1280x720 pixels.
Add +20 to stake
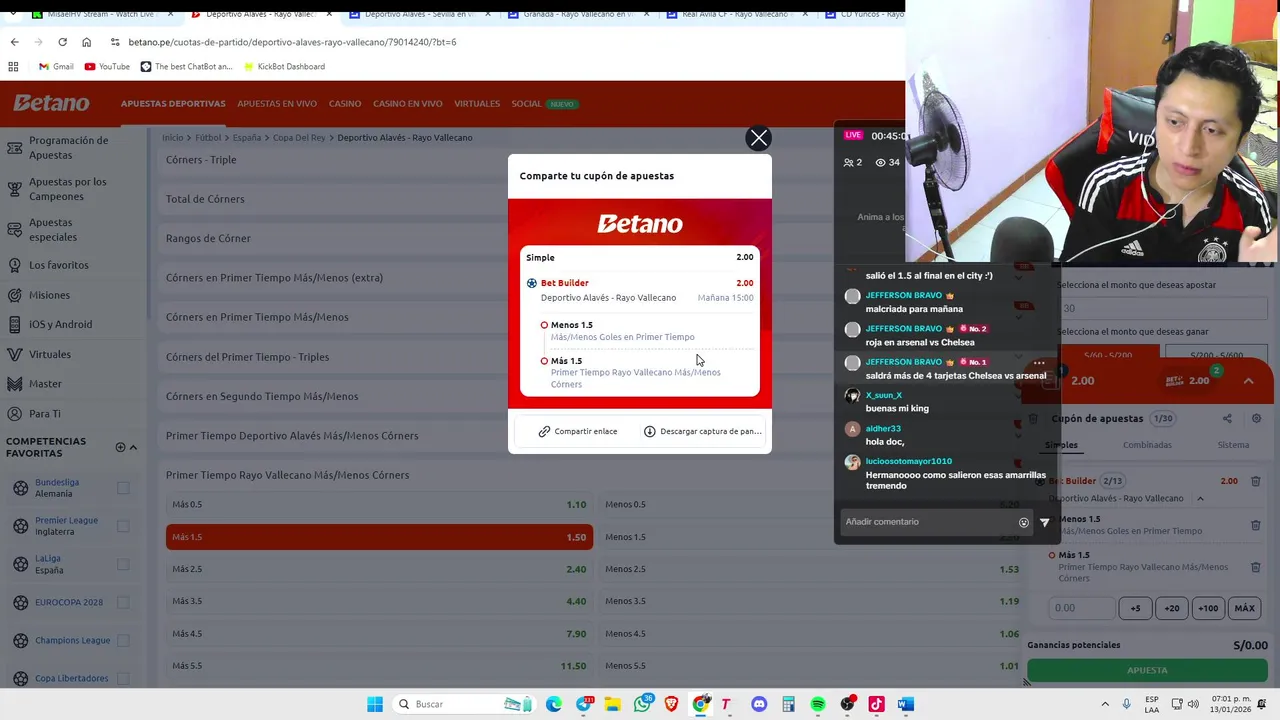(x=1171, y=608)
